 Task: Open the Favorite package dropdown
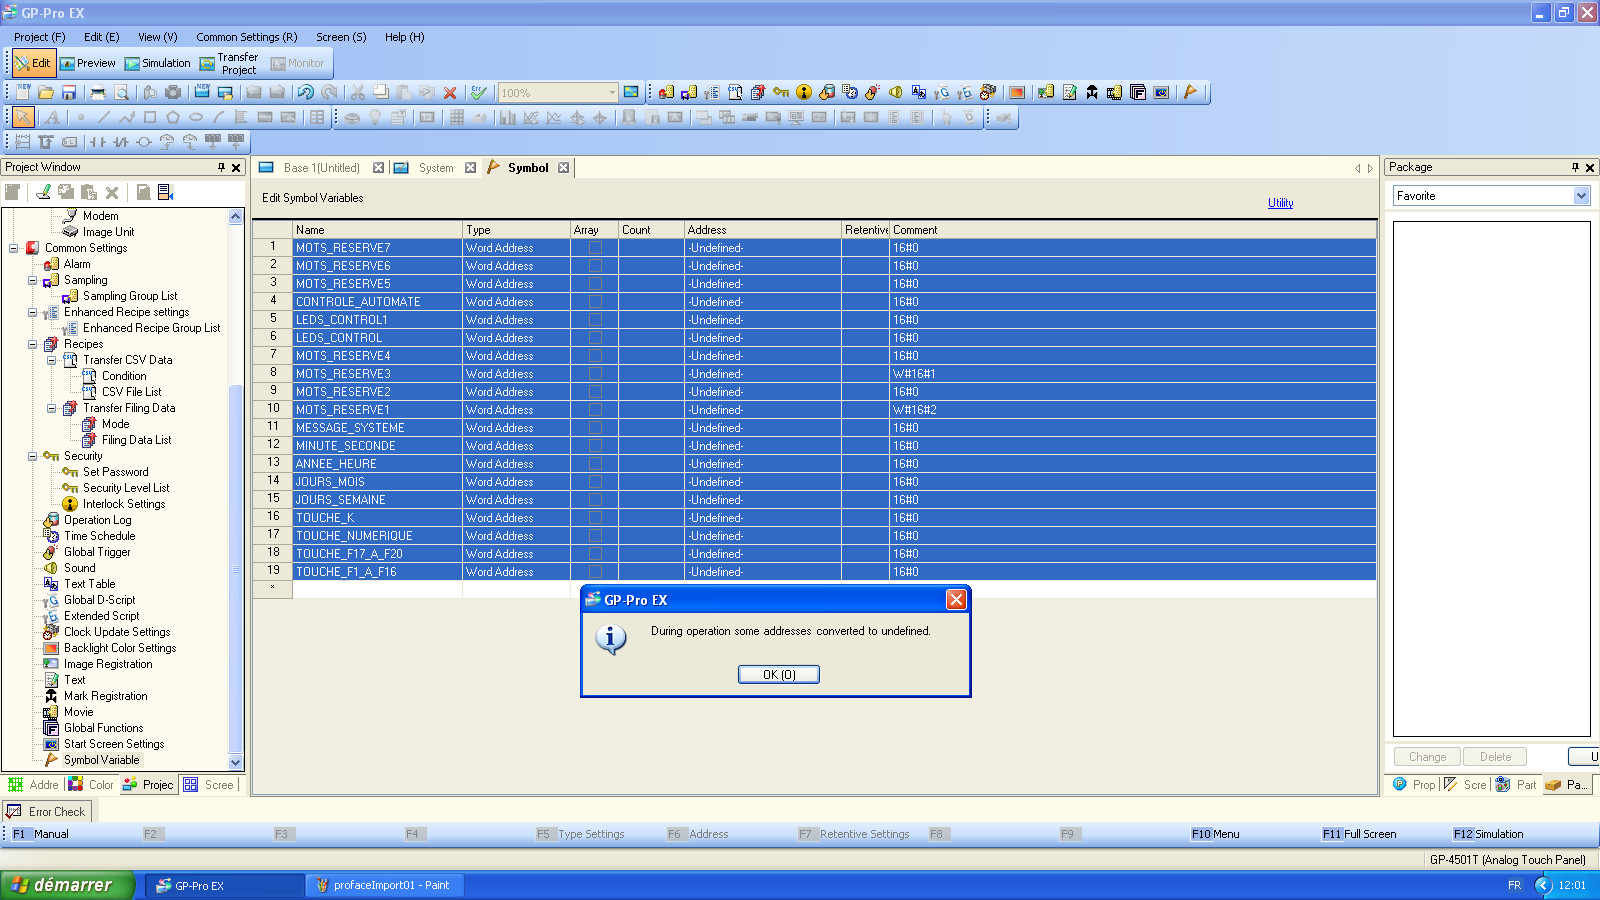coord(1581,196)
